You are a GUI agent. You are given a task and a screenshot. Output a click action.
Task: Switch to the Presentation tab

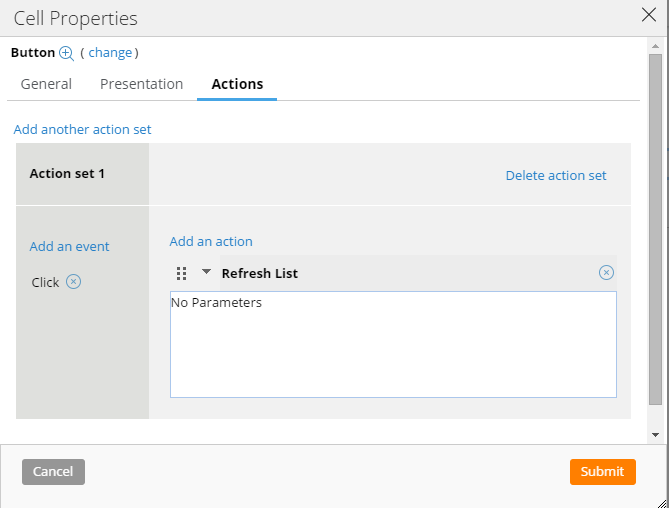(141, 84)
